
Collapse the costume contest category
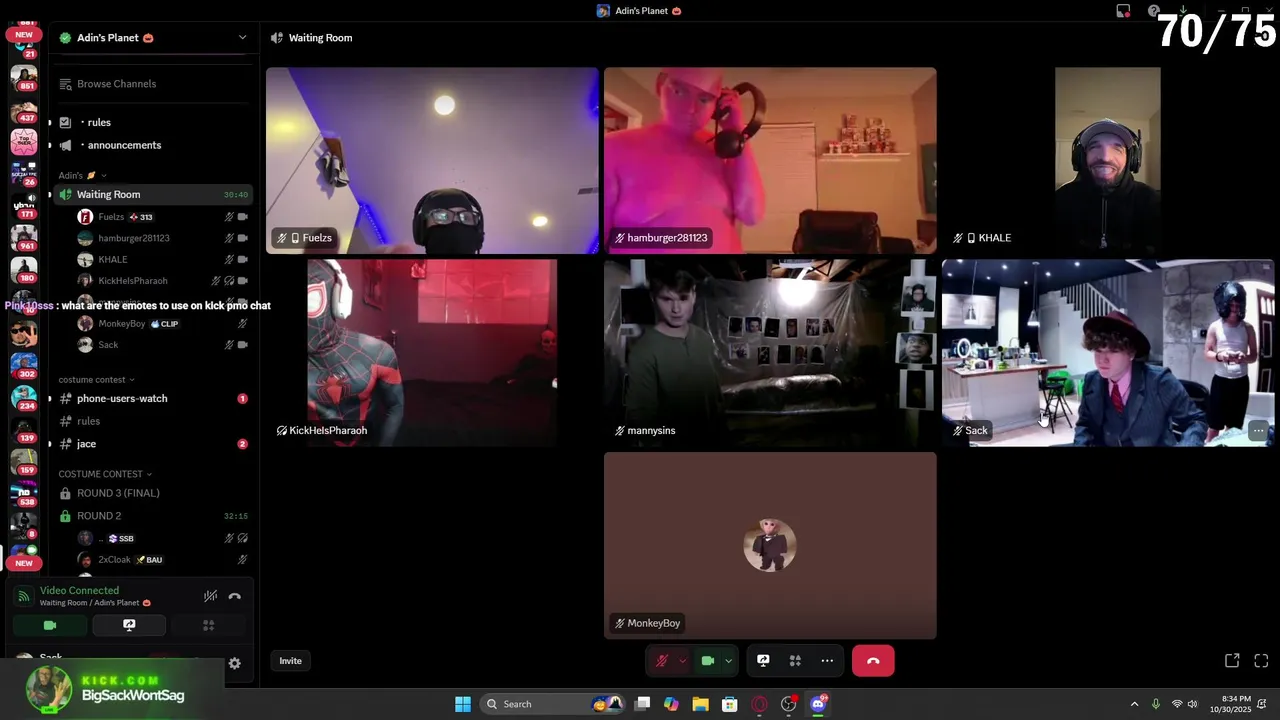[96, 380]
